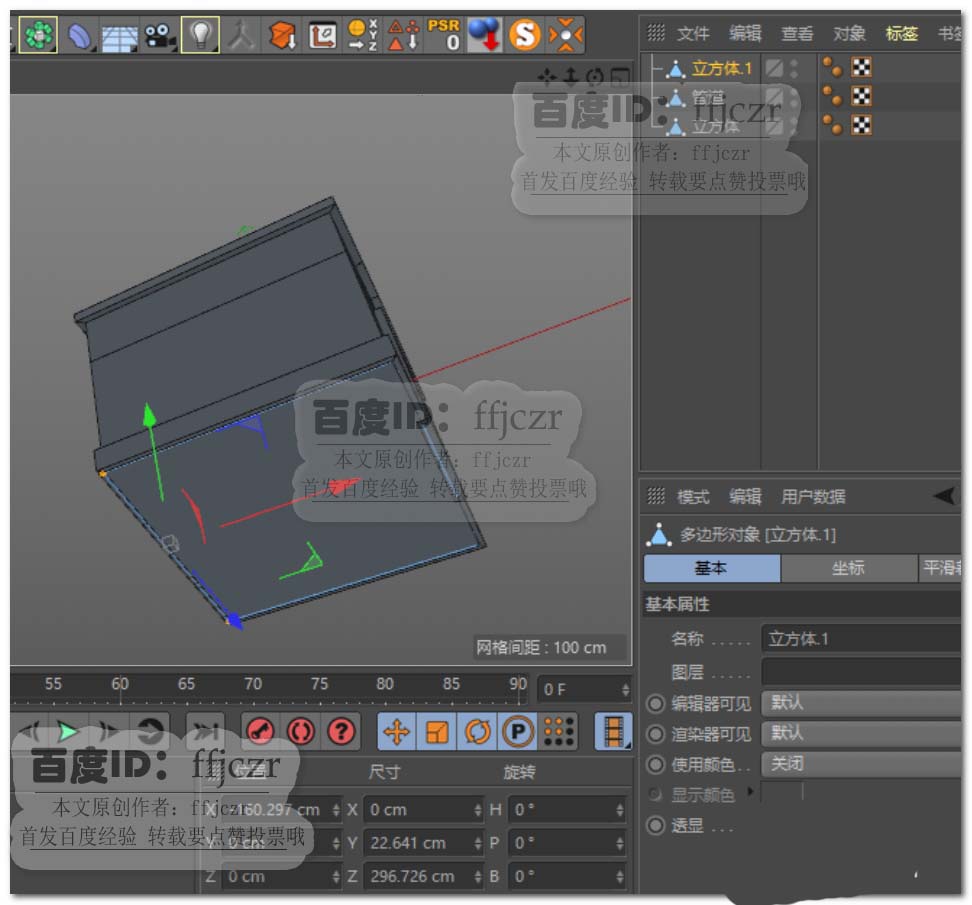Open 对象 menu in object manager
Screen dimensions: 972x905
click(849, 33)
